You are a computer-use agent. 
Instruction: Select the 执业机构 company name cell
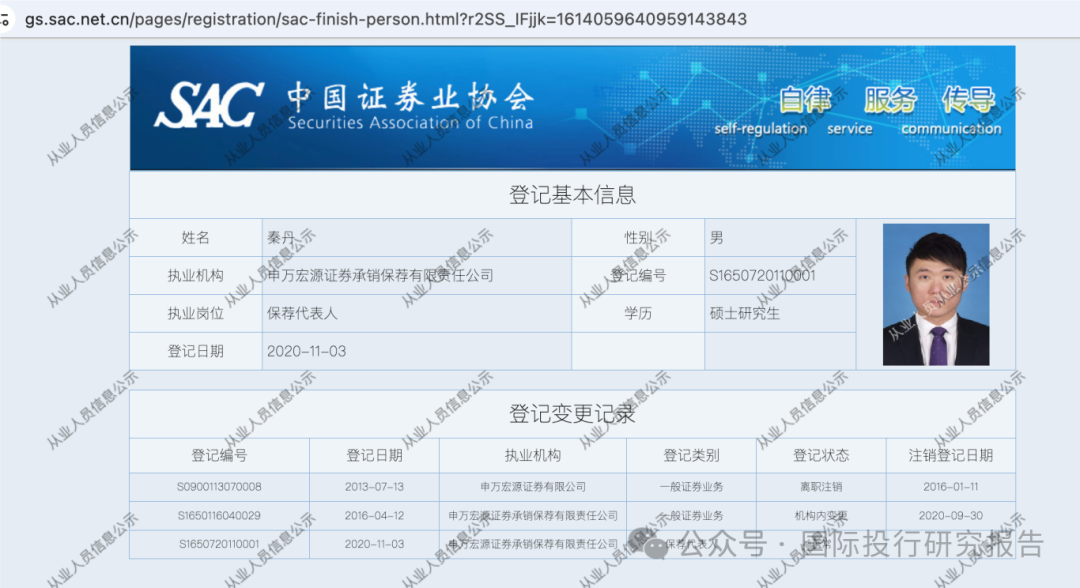pos(380,275)
